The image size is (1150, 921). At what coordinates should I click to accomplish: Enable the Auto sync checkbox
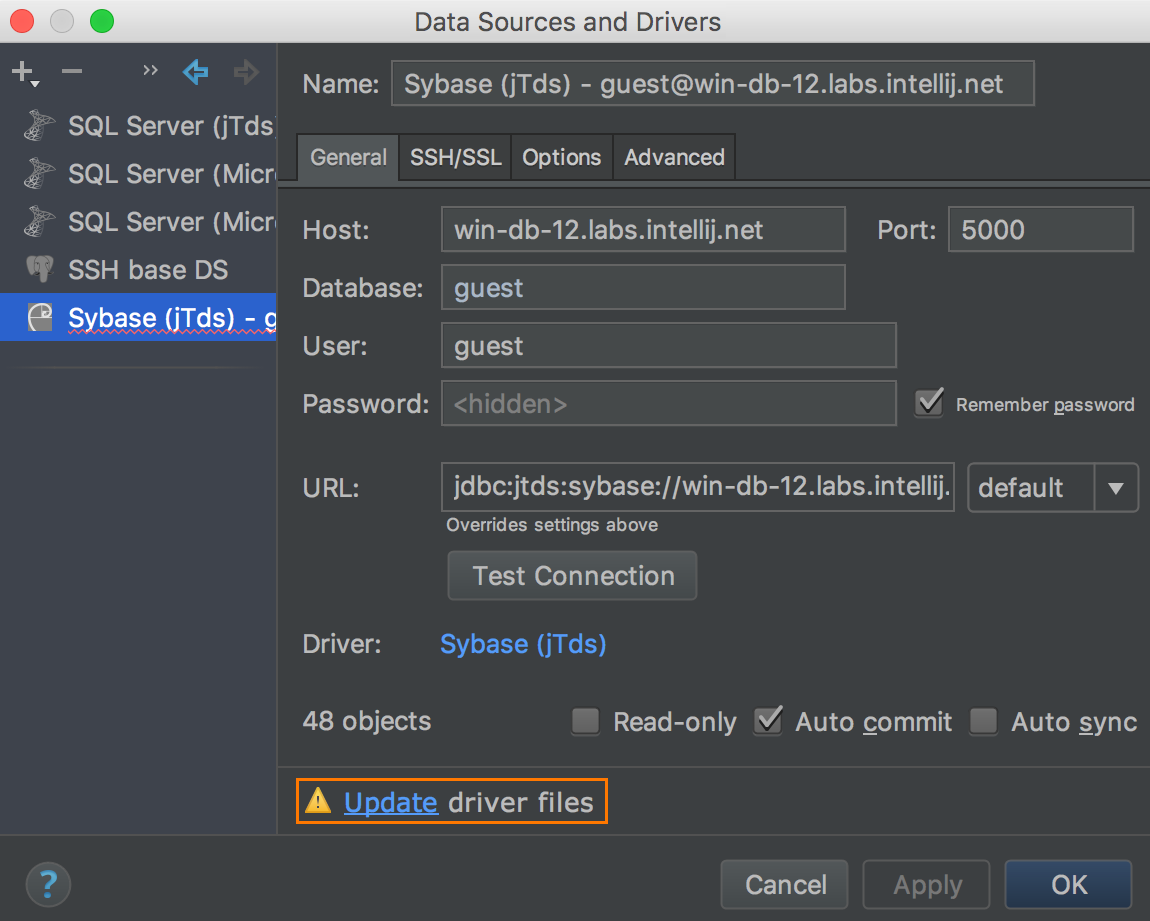(984, 721)
